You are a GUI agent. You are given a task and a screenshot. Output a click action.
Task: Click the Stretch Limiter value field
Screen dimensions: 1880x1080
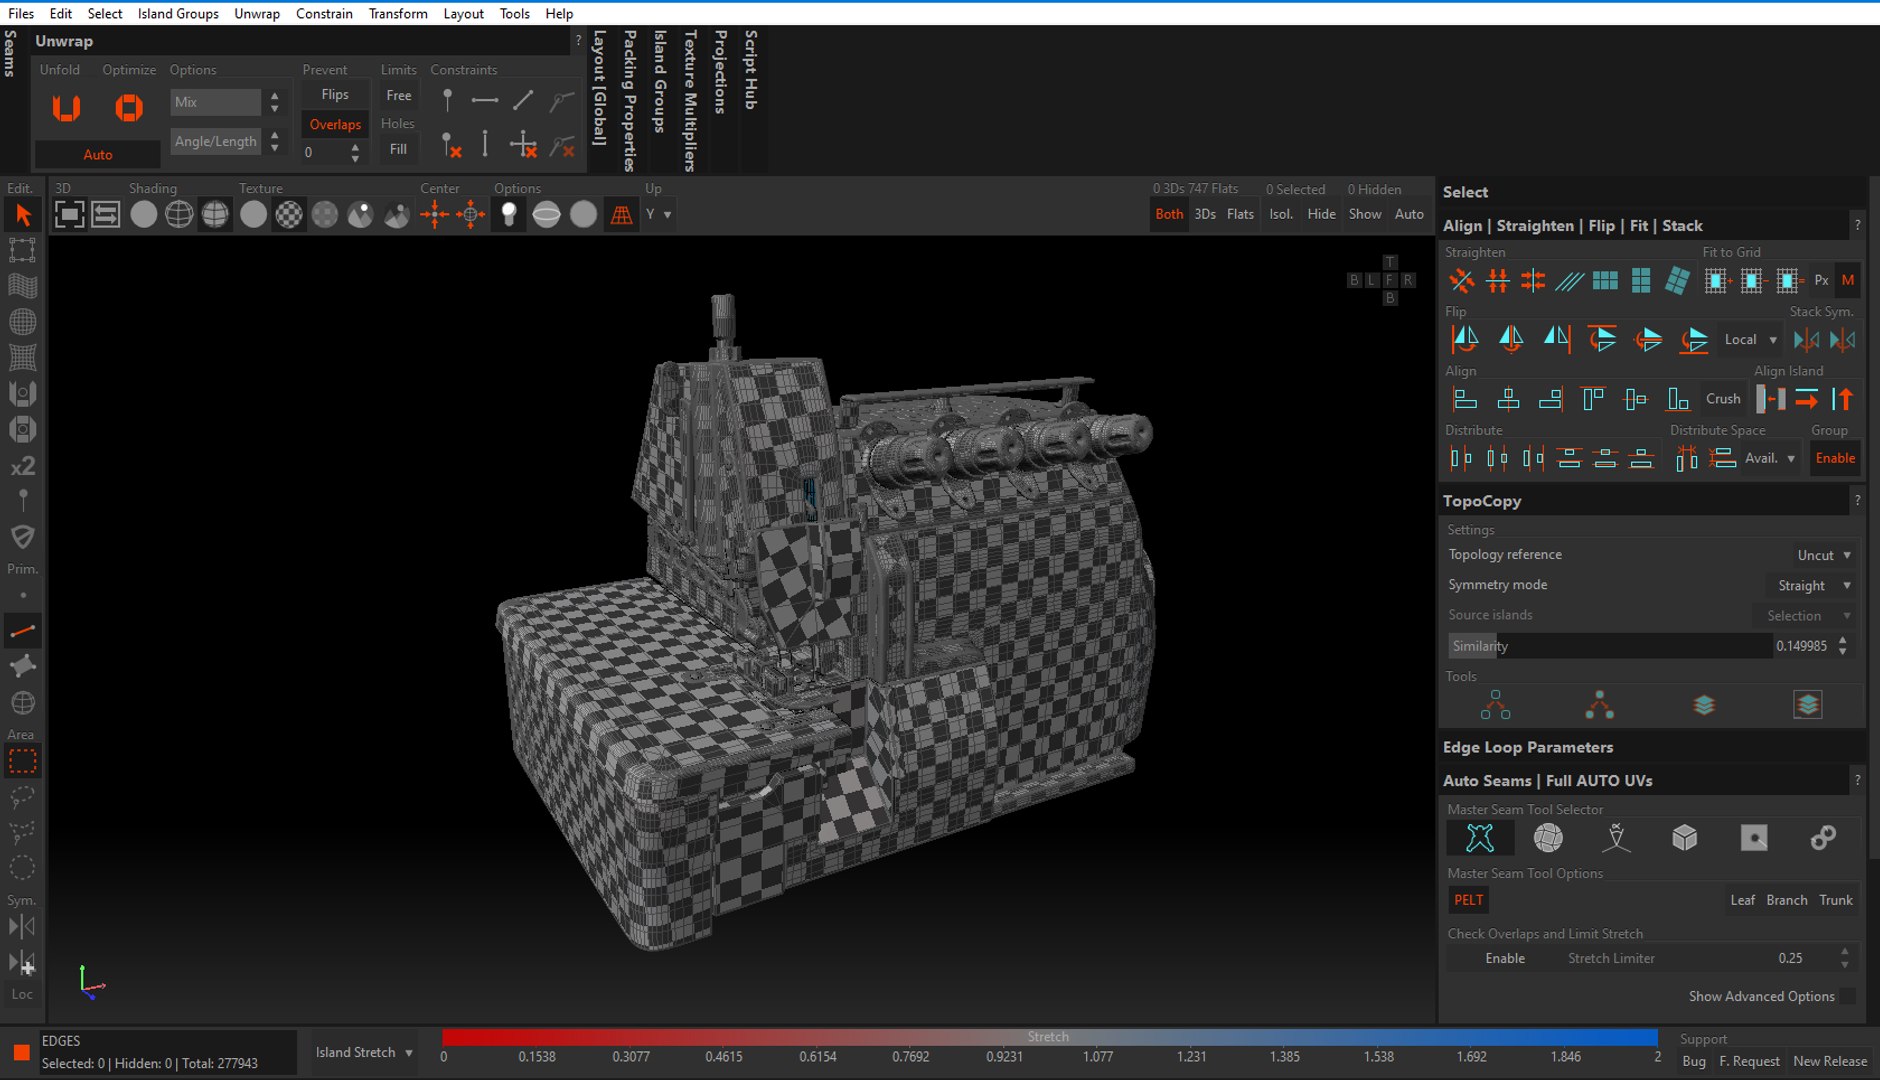coord(1790,958)
